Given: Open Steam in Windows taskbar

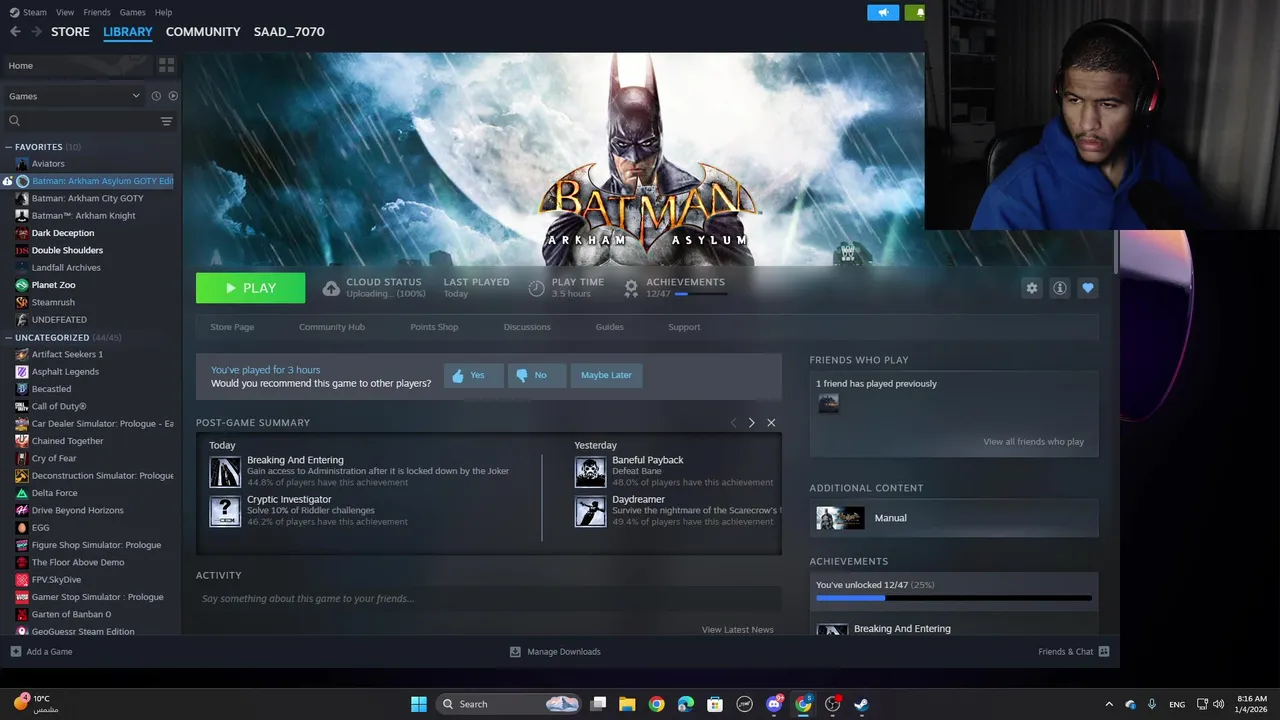Looking at the screenshot, I should point(861,704).
